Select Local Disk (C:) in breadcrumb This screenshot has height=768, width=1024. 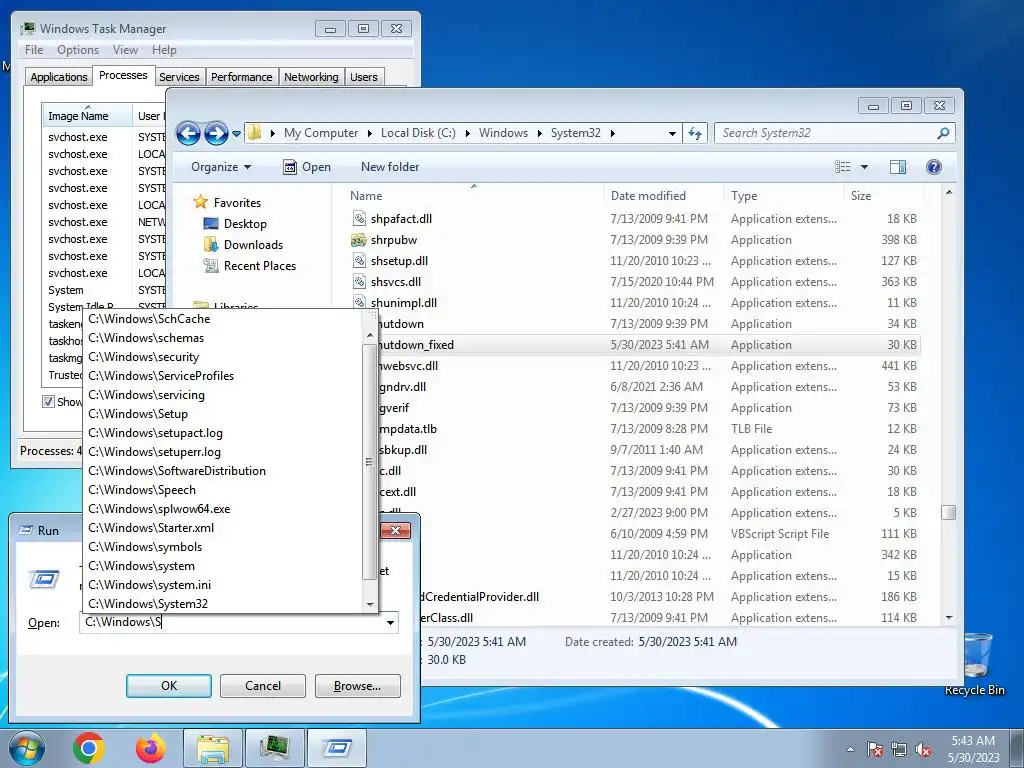(418, 133)
